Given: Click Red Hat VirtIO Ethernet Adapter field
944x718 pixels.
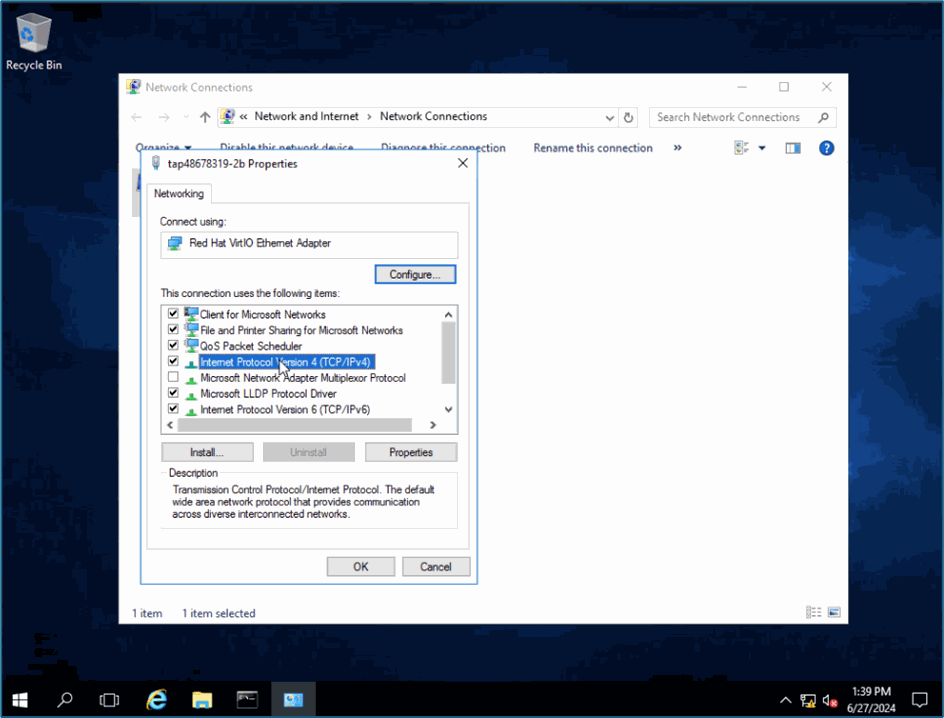Looking at the screenshot, I should [x=309, y=244].
